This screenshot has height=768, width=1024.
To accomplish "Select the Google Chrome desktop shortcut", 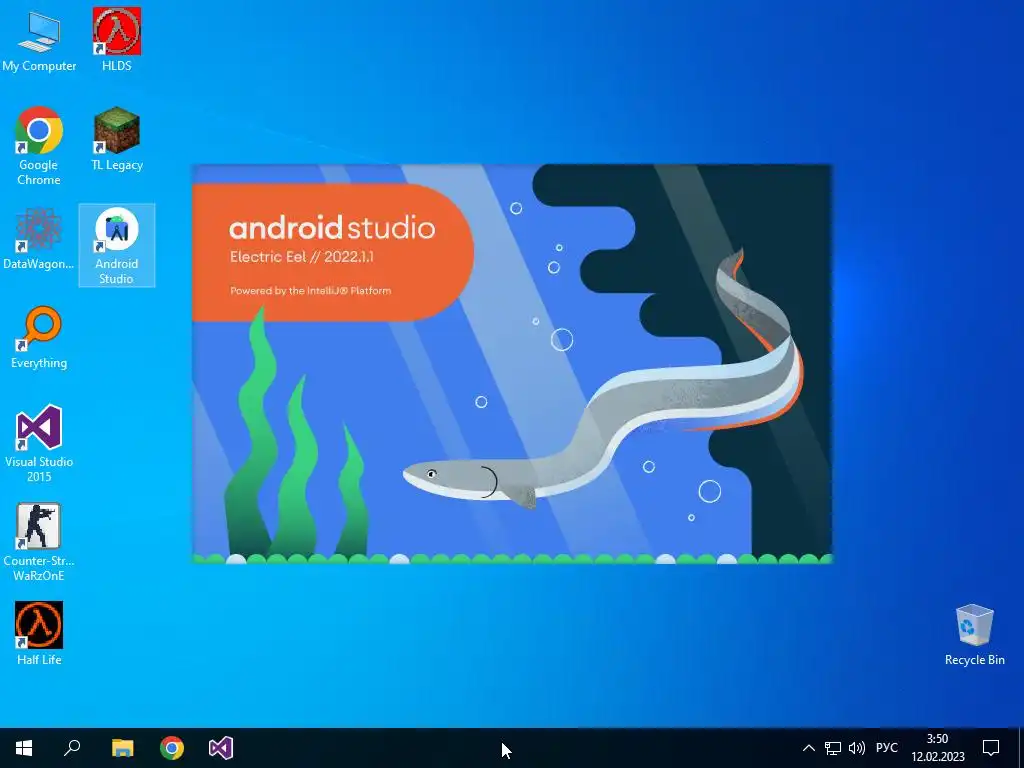I will tap(39, 146).
